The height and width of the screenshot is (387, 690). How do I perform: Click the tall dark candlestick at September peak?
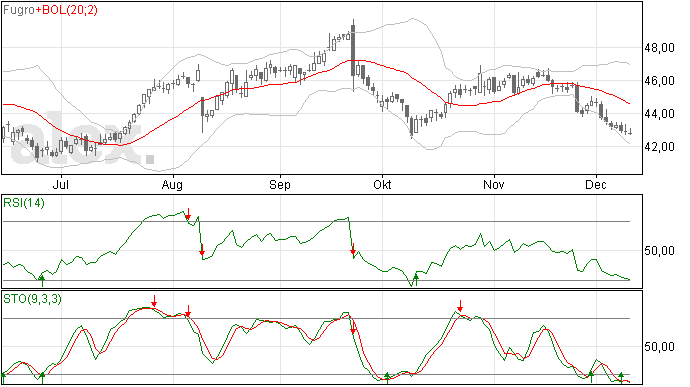coord(353,55)
